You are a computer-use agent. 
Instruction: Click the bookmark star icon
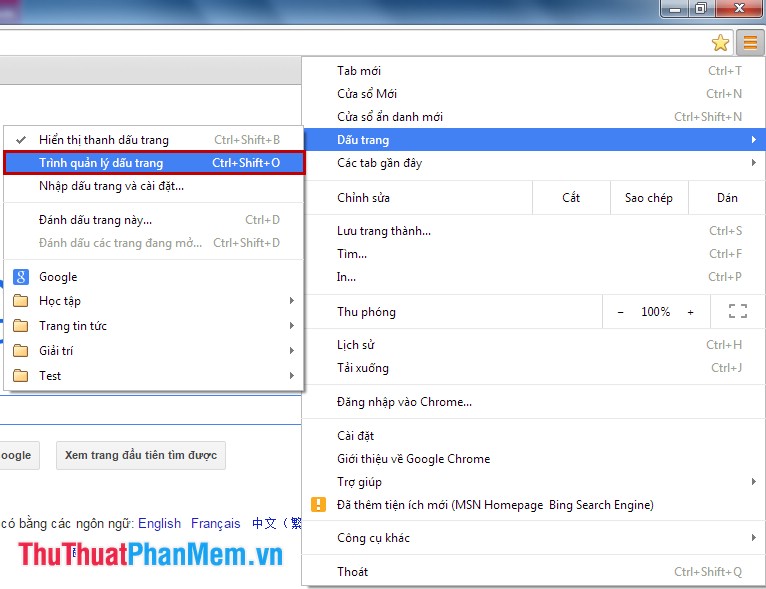(720, 43)
